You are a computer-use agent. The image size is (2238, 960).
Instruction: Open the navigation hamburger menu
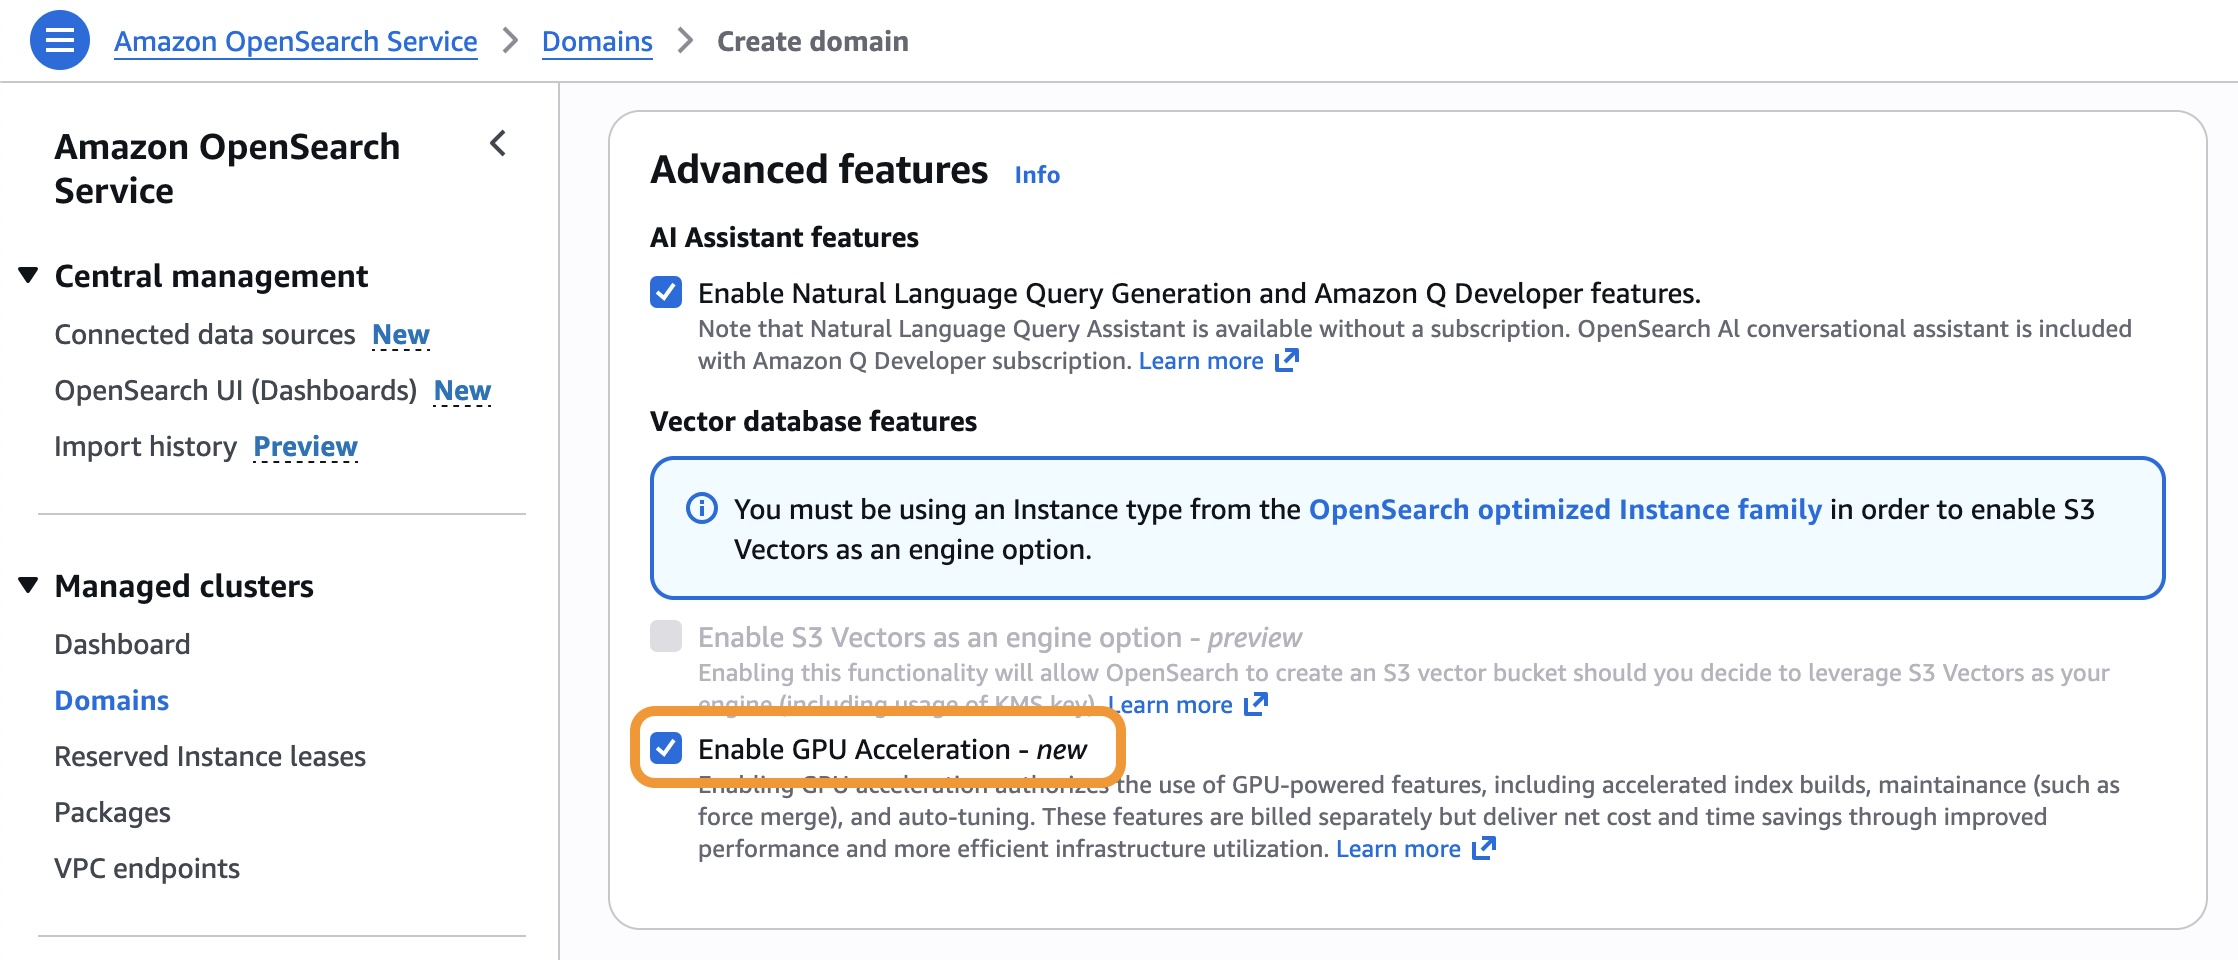[x=61, y=41]
